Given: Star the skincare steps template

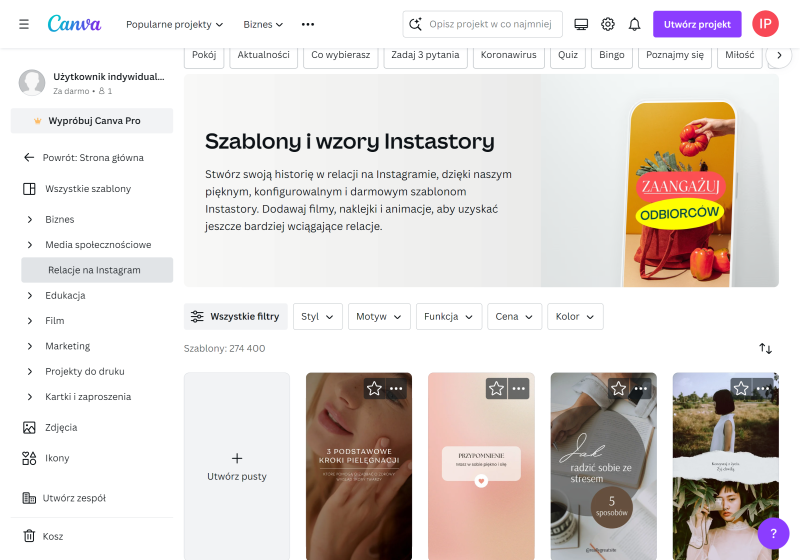Looking at the screenshot, I should tap(374, 389).
